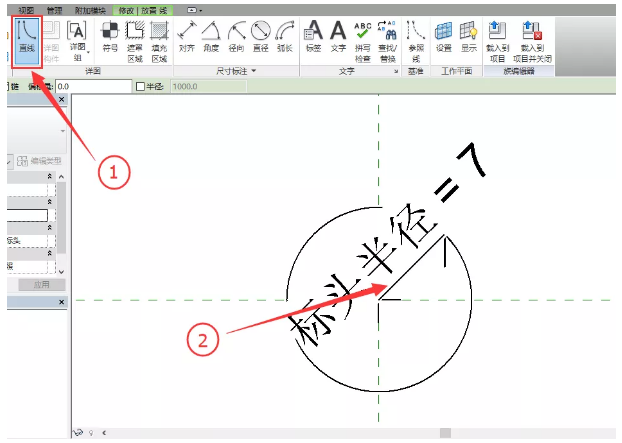Collapse the second properties group chevron
The image size is (622, 443).
point(50,202)
